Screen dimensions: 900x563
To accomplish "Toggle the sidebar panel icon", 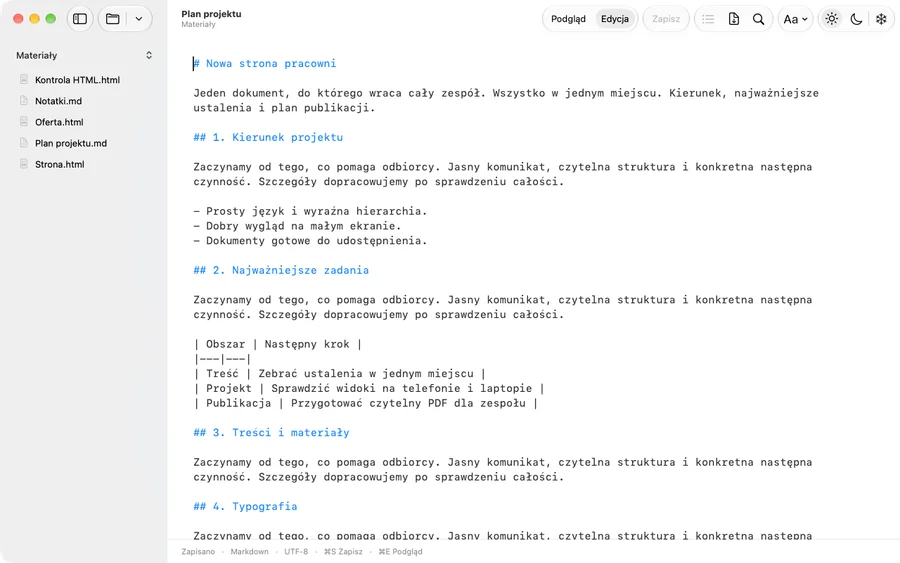I will click(80, 19).
